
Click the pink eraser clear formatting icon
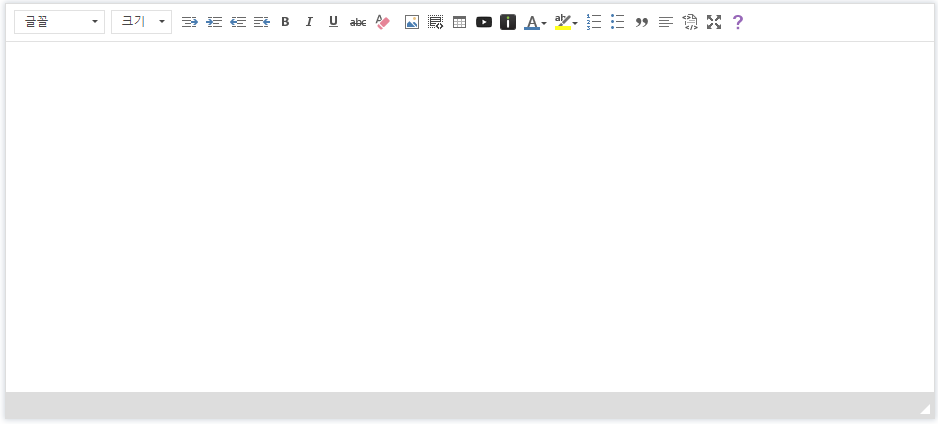[382, 22]
